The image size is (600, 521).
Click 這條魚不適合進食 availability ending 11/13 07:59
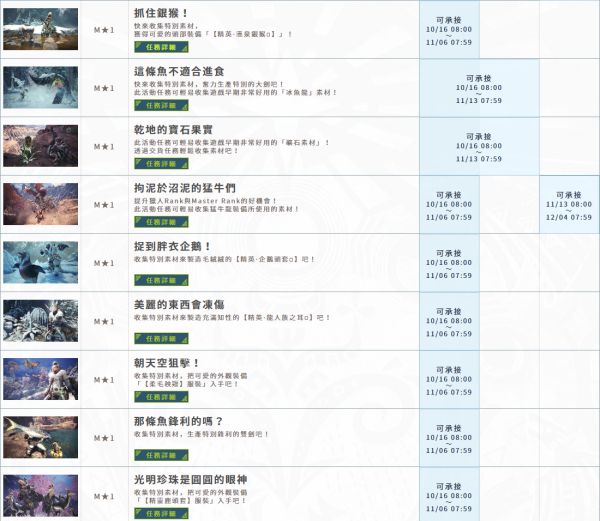479,90
